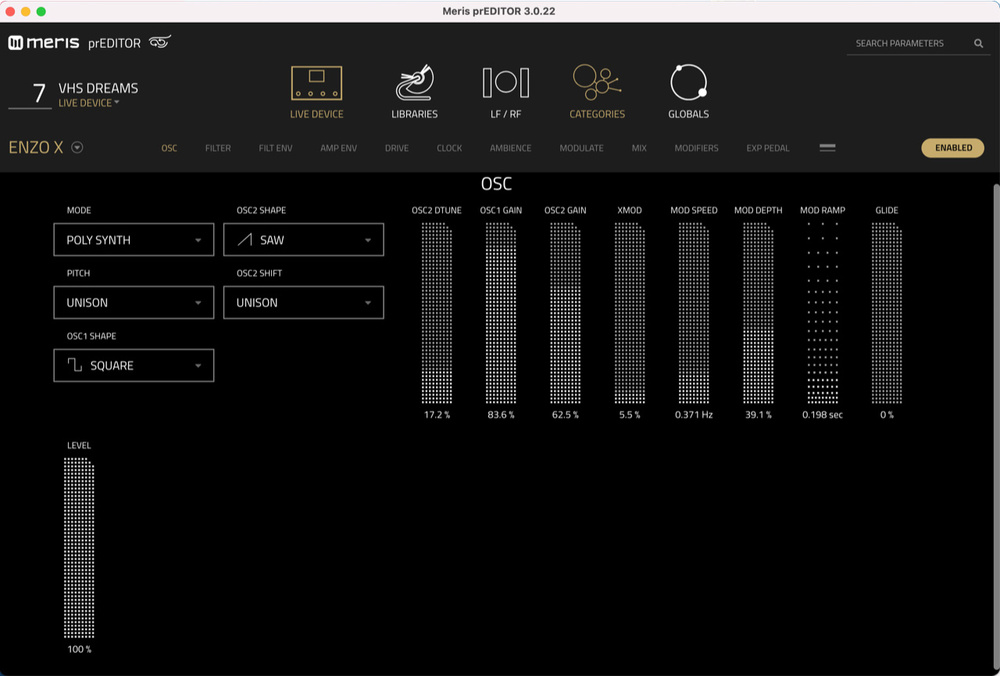Viewport: 1000px width, 676px height.
Task: Switch to the AMBIENCE tab
Action: [510, 148]
